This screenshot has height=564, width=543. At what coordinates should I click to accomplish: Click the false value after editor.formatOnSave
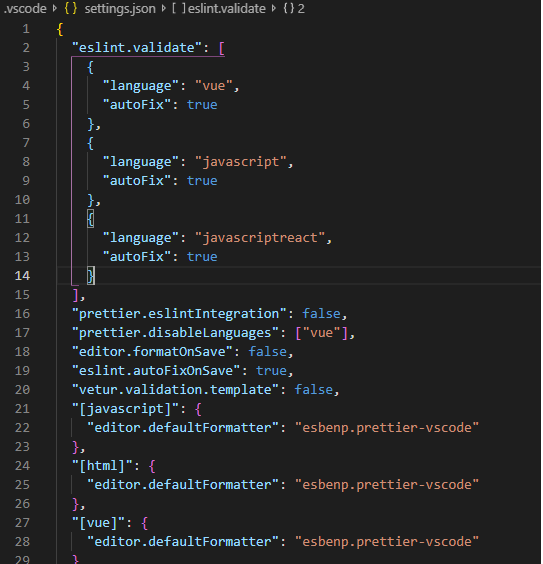268,352
